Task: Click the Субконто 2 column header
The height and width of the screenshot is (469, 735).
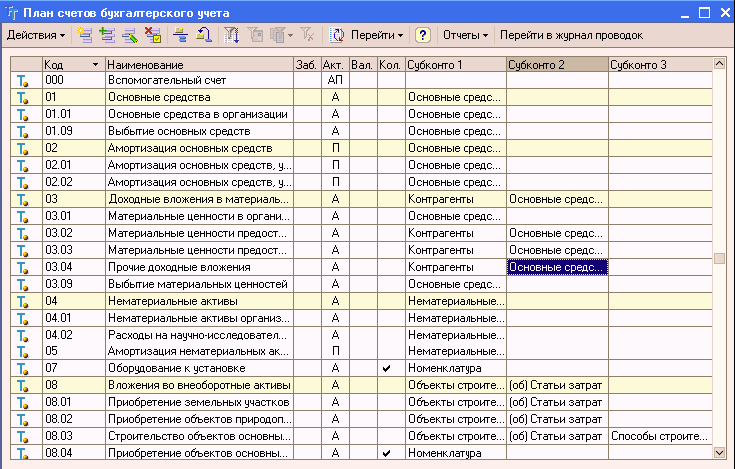Action: coord(556,64)
